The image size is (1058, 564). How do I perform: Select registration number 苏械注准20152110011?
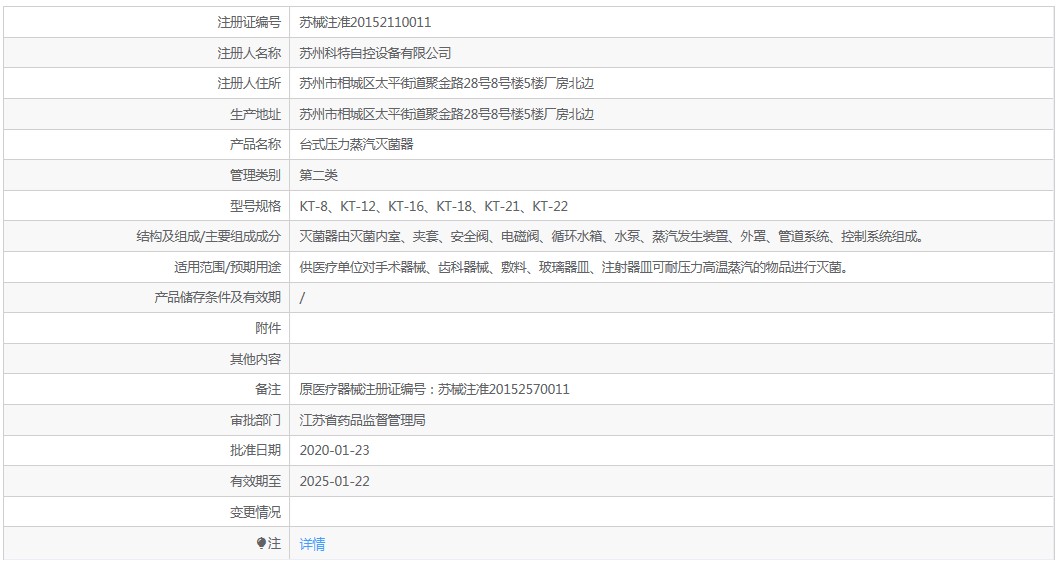coord(365,22)
